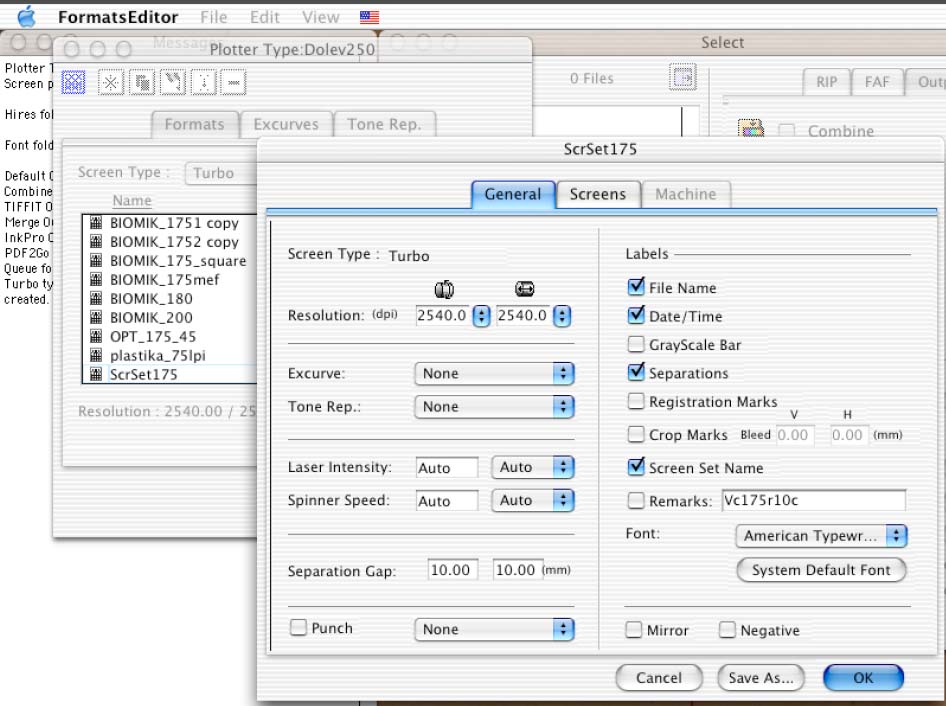Click the Save As... button
The image size is (946, 706).
(x=761, y=678)
